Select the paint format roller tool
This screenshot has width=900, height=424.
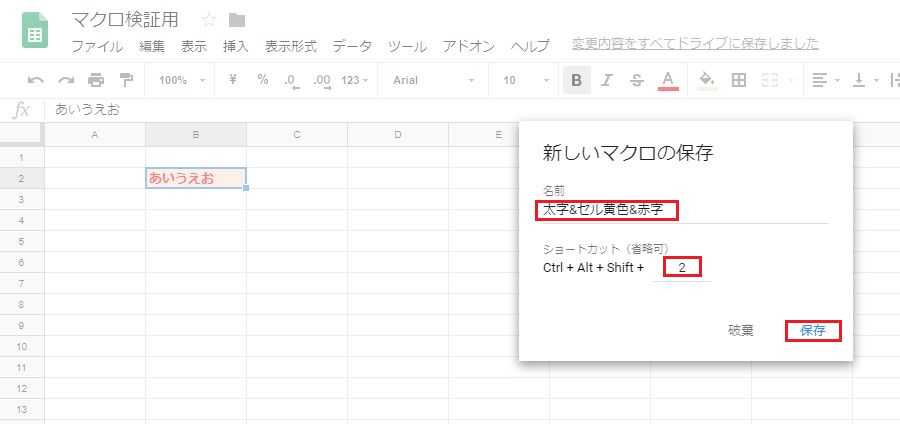pyautogui.click(x=126, y=80)
